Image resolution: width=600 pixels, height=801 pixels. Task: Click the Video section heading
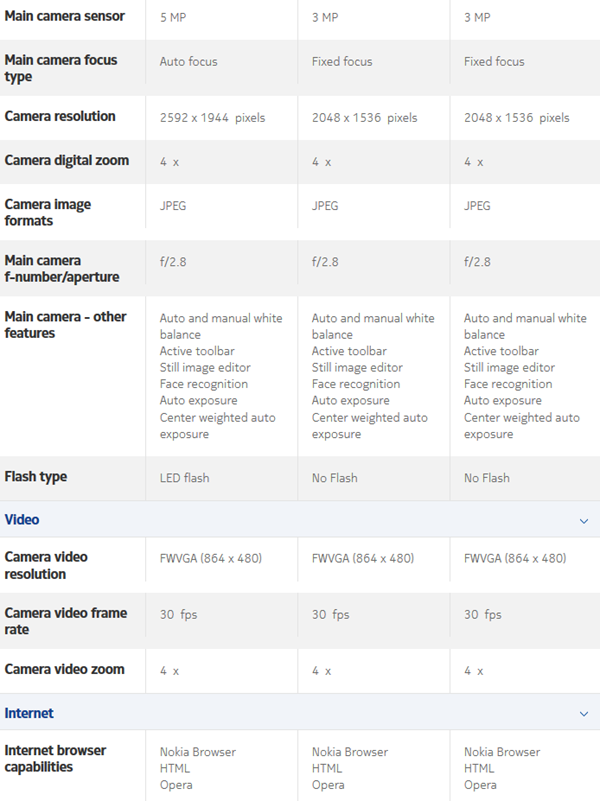click(x=23, y=520)
